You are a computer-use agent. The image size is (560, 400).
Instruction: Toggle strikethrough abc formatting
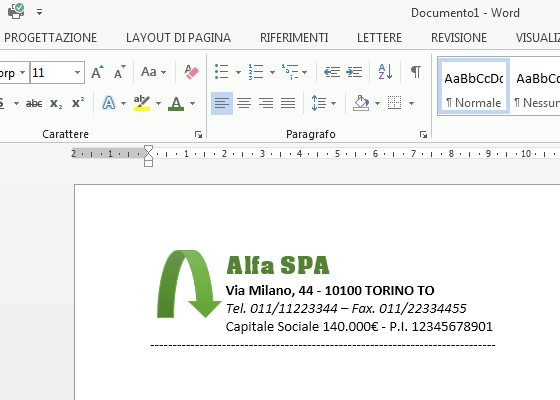click(34, 104)
